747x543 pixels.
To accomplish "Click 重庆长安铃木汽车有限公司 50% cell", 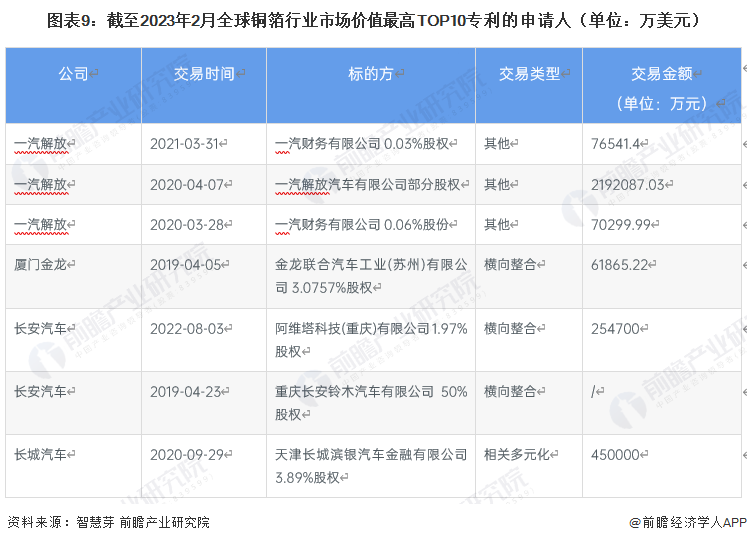I will point(371,403).
